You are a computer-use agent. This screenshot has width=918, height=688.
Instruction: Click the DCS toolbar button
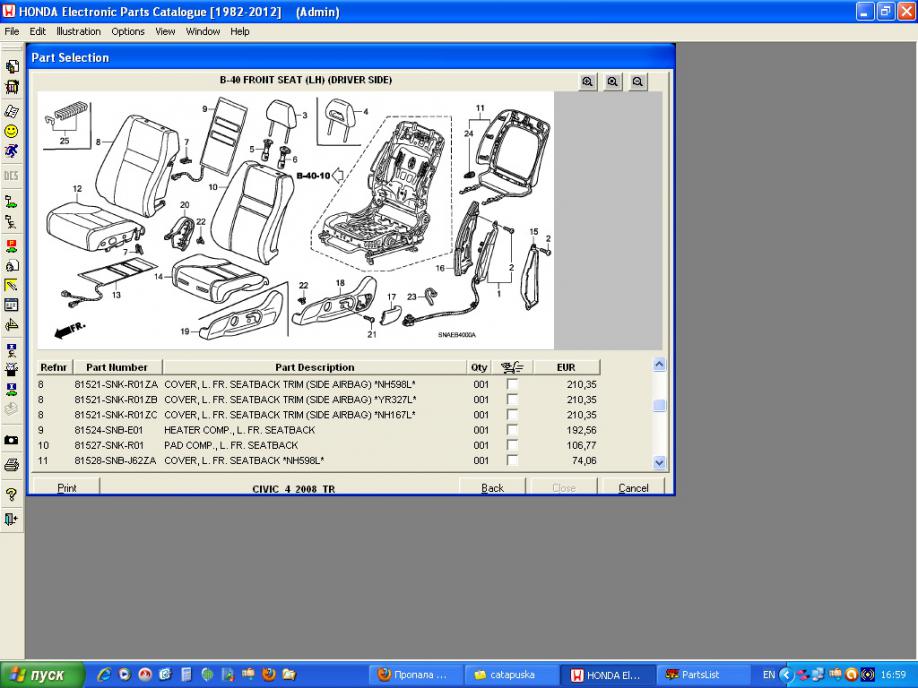(11, 176)
